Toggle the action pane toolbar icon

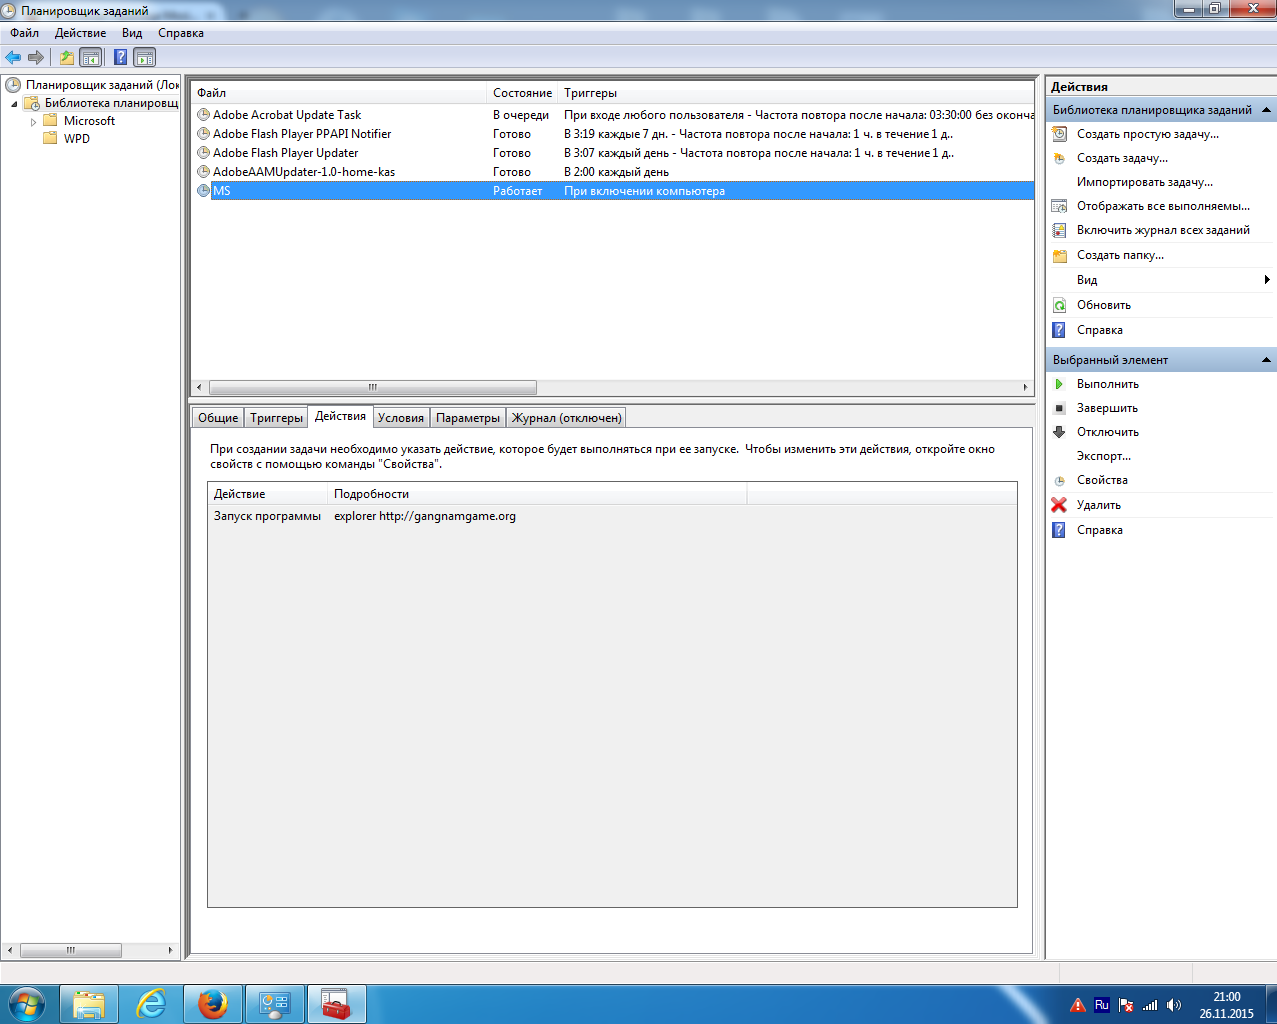pos(145,57)
